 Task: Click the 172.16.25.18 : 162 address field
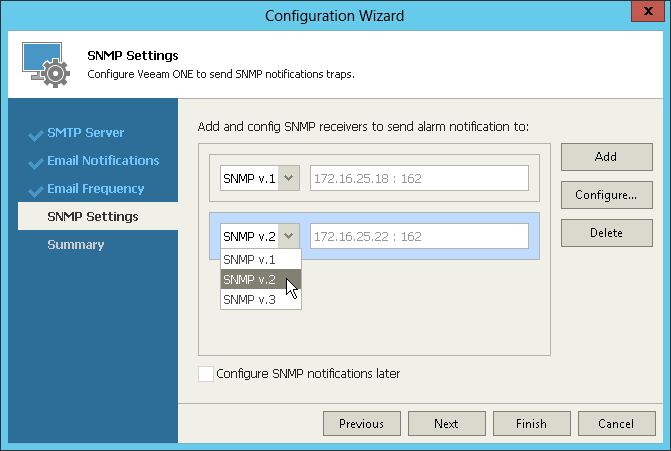tap(418, 178)
